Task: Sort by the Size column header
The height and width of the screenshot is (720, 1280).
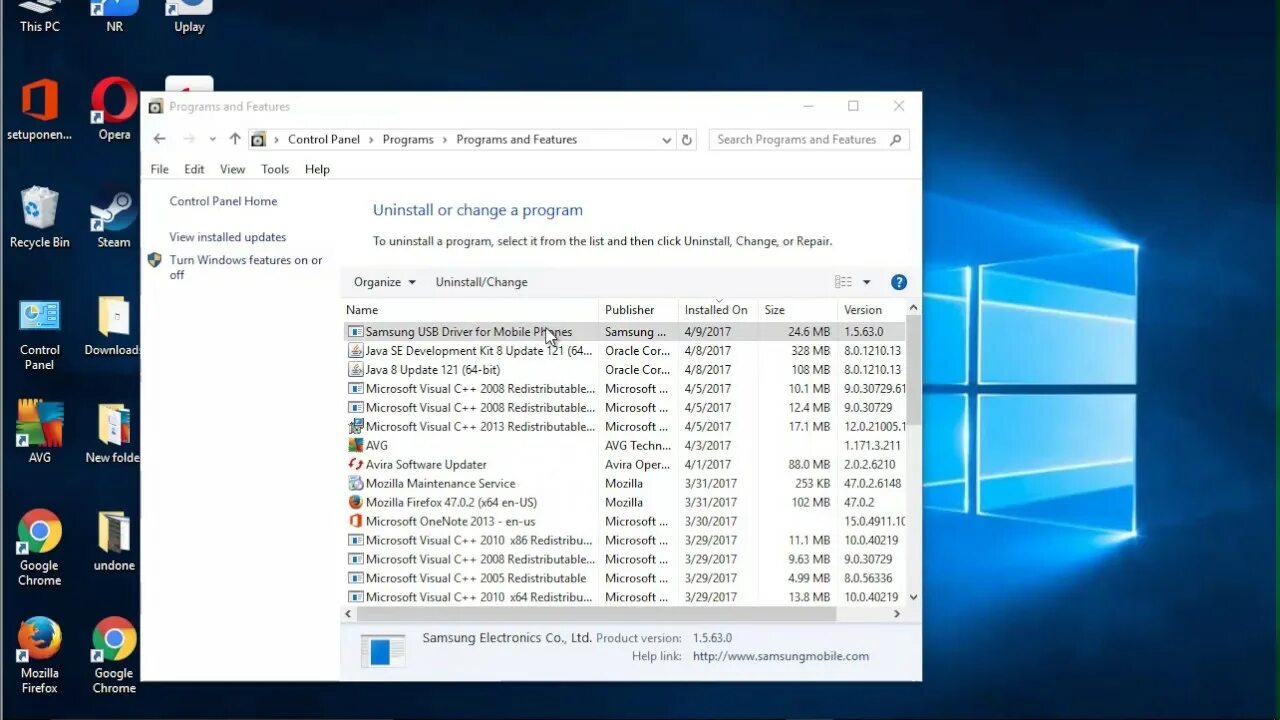Action: point(797,310)
